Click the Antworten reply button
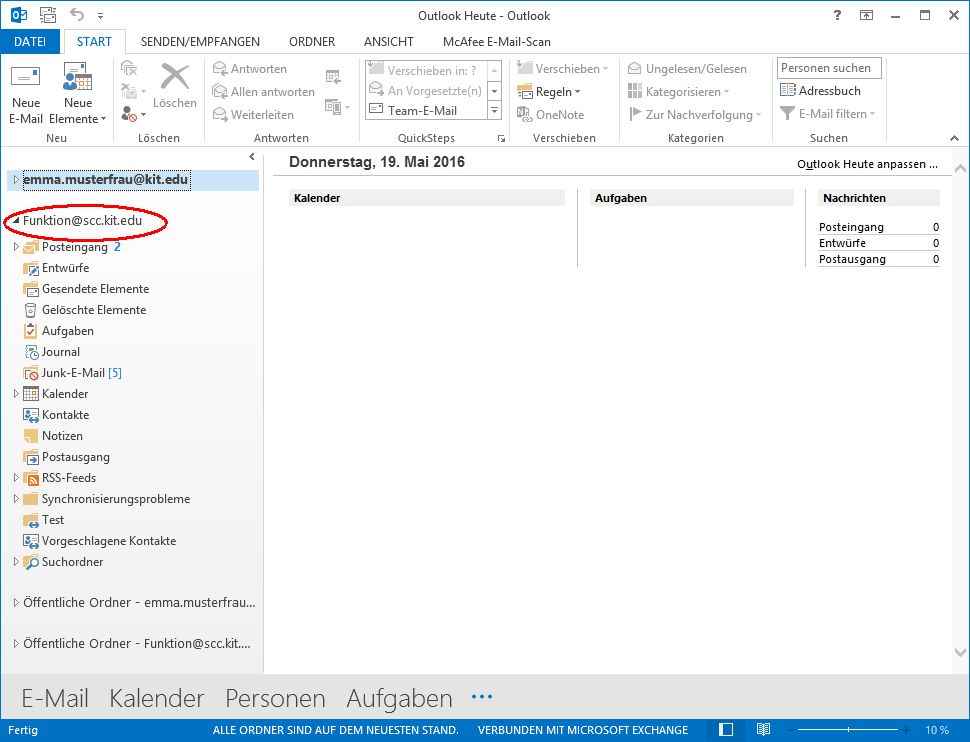This screenshot has height=742, width=970. (x=250, y=69)
